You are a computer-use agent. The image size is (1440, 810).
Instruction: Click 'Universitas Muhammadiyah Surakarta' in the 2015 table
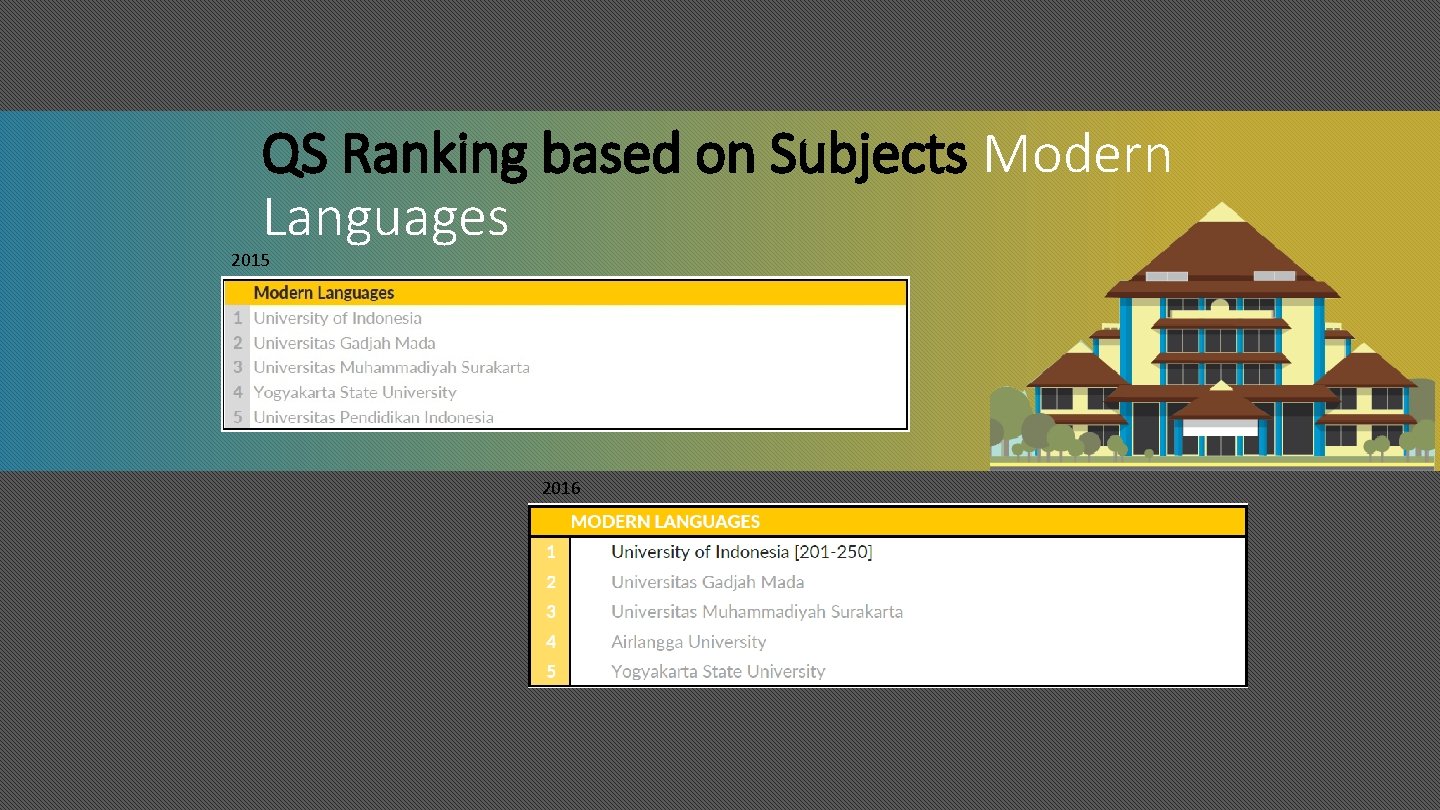pos(392,367)
